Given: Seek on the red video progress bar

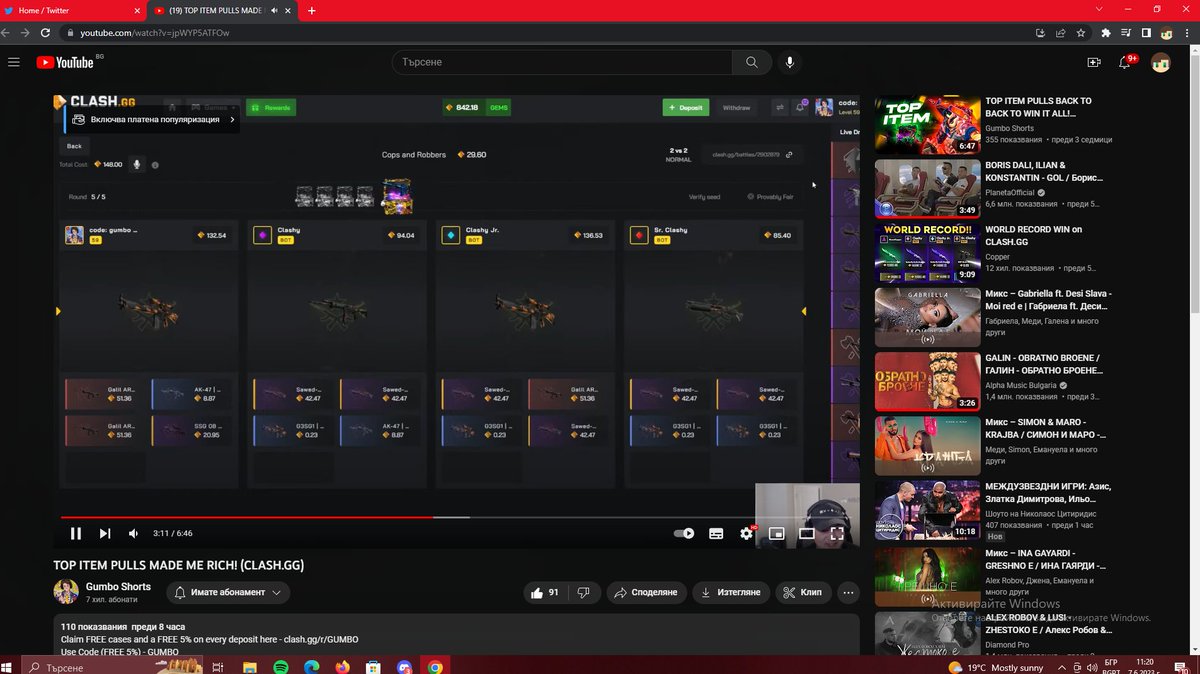Looking at the screenshot, I should [x=246, y=517].
